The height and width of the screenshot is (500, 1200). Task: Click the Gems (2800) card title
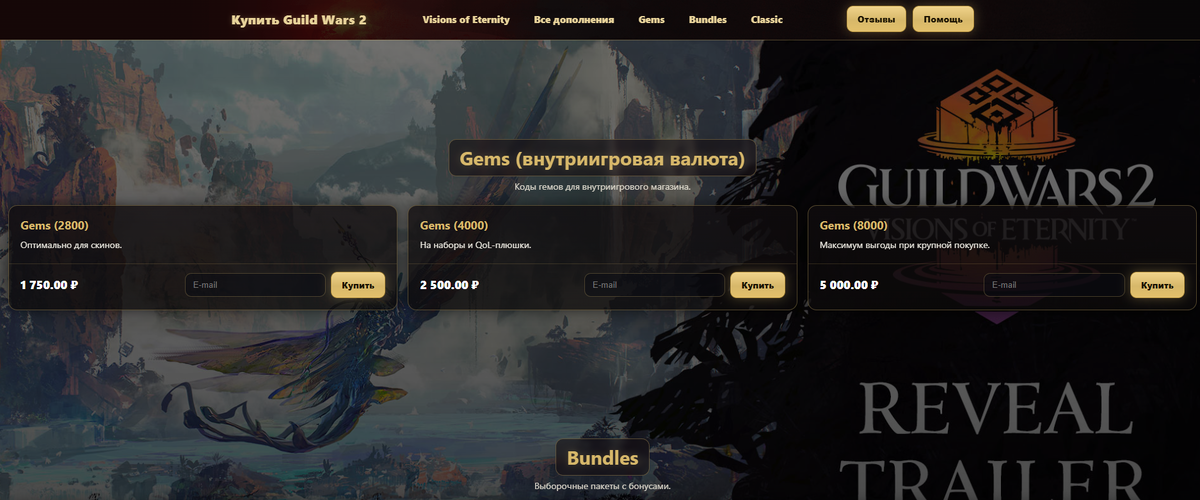point(54,225)
